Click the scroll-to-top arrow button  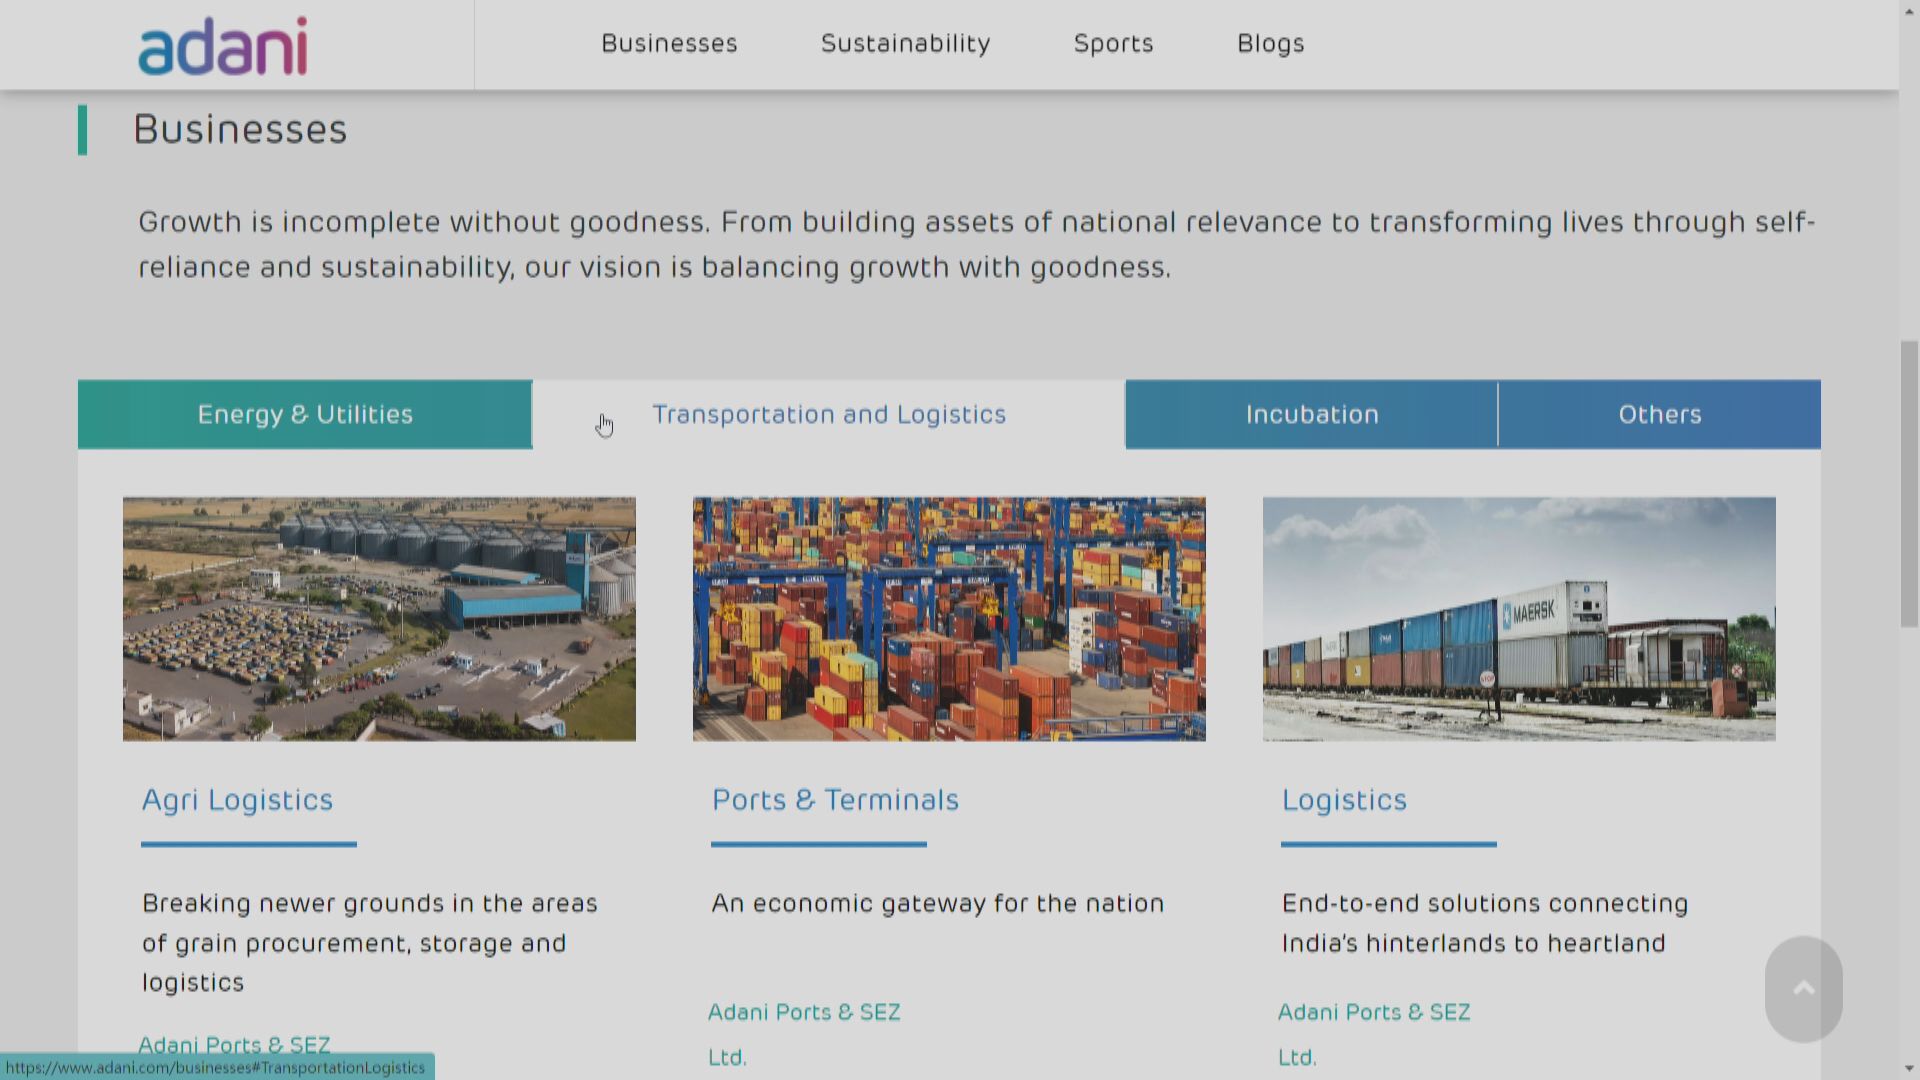(1803, 988)
